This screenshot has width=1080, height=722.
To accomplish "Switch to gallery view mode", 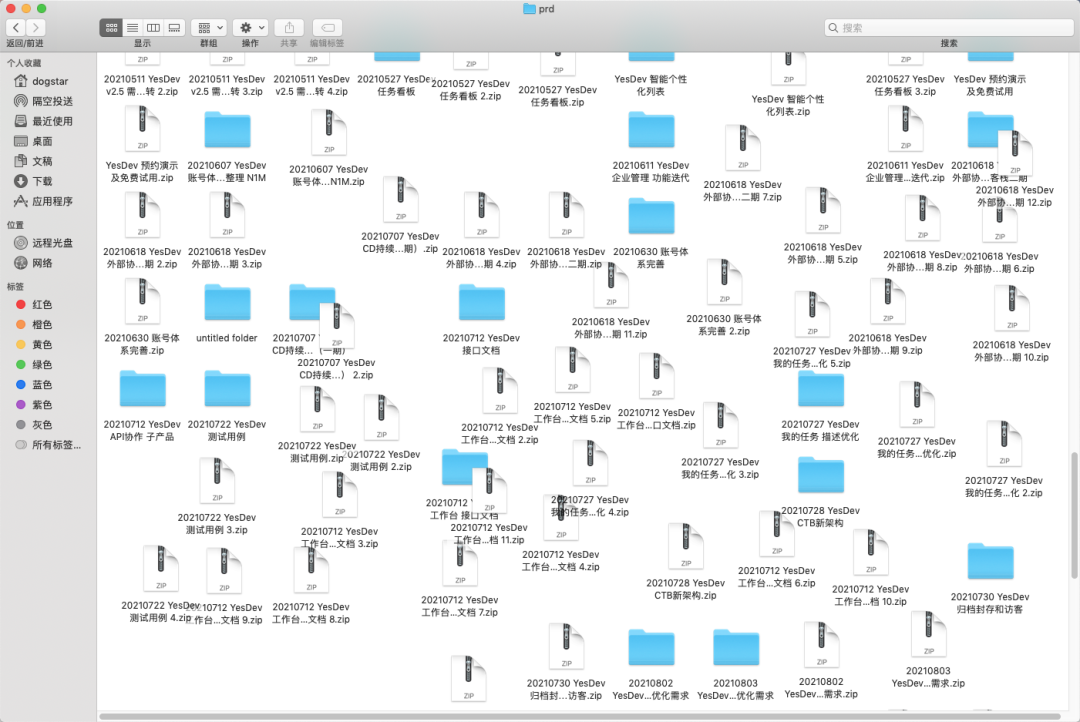I will 174,28.
